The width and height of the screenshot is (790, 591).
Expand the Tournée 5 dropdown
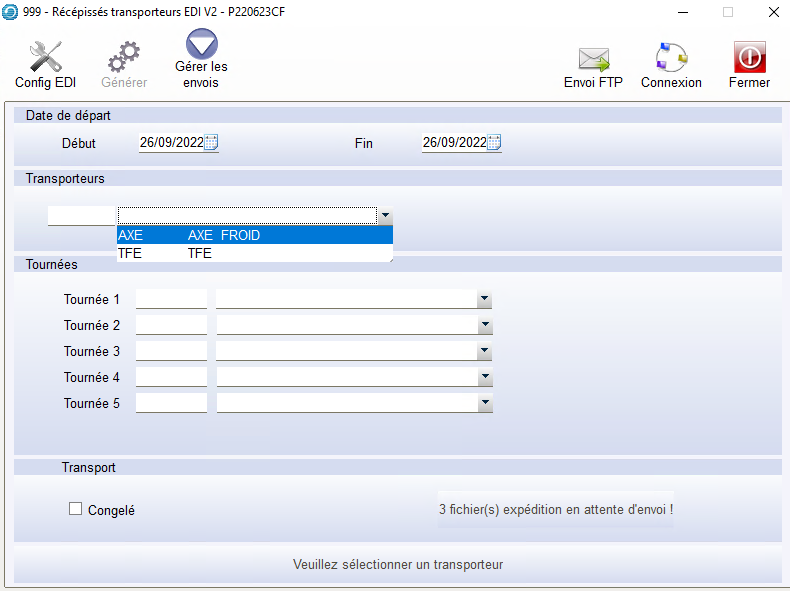click(x=484, y=404)
